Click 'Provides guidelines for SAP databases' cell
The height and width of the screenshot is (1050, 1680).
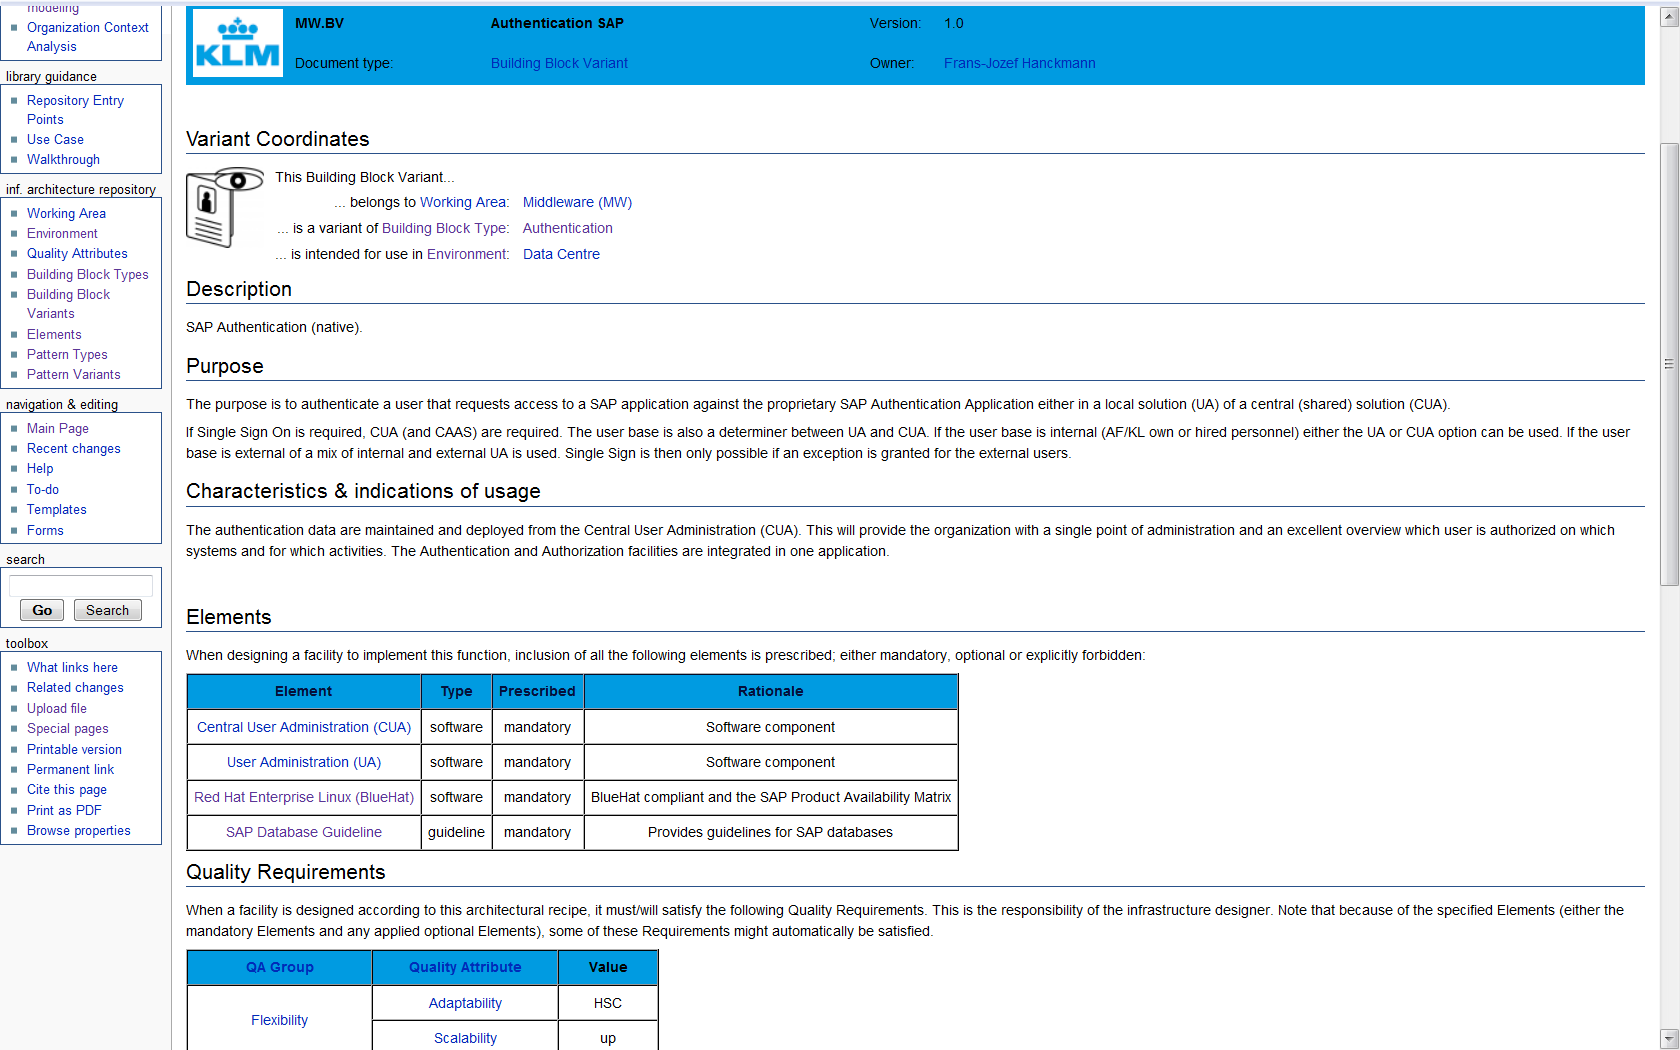pos(771,832)
